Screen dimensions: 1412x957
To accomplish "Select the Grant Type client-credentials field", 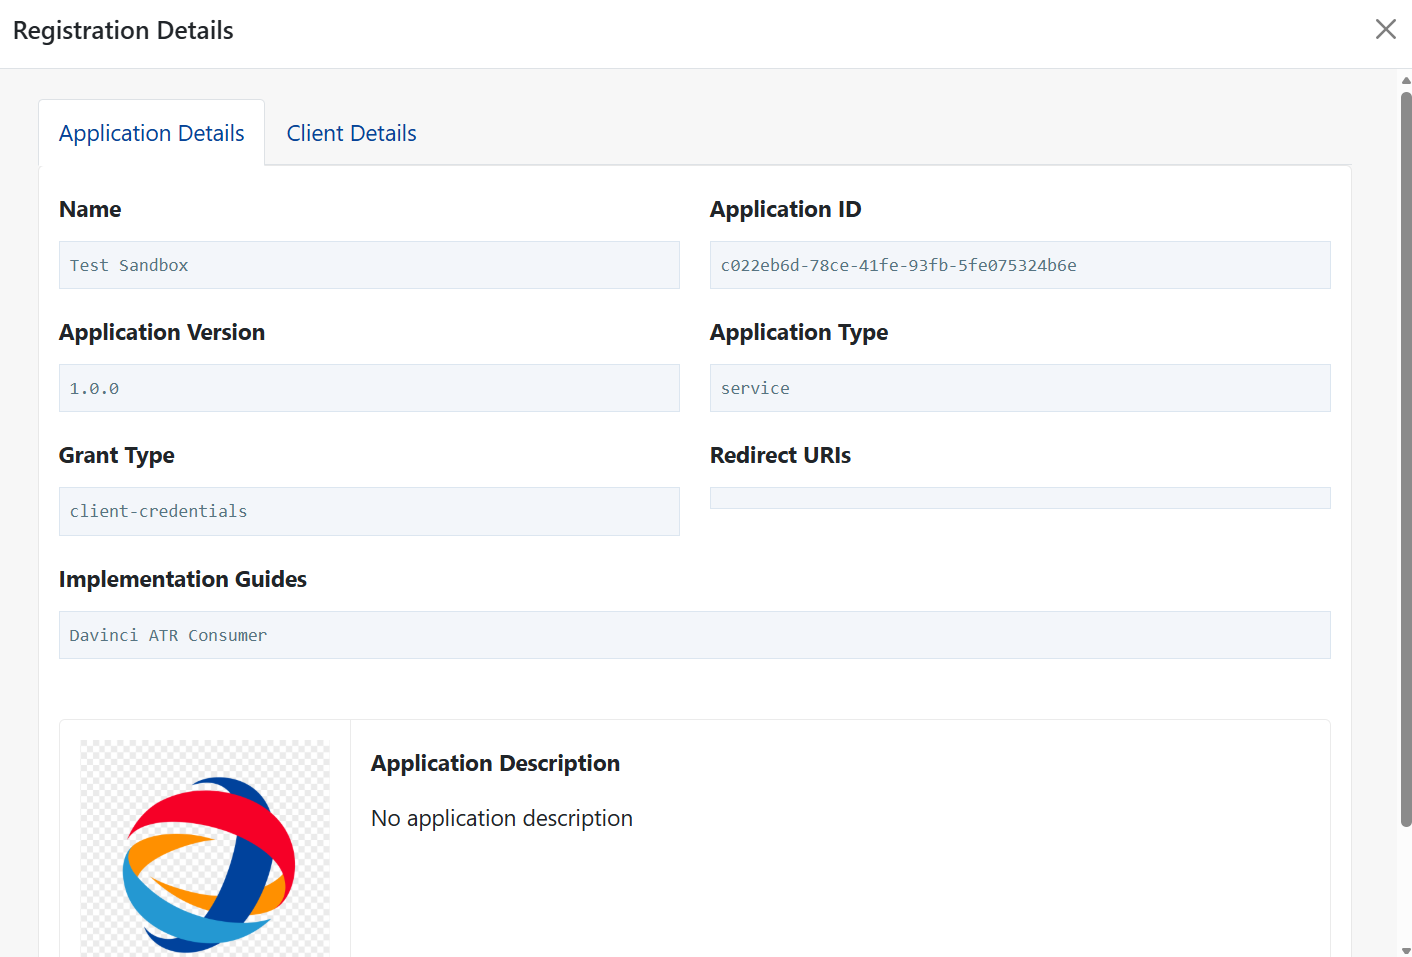I will (369, 511).
